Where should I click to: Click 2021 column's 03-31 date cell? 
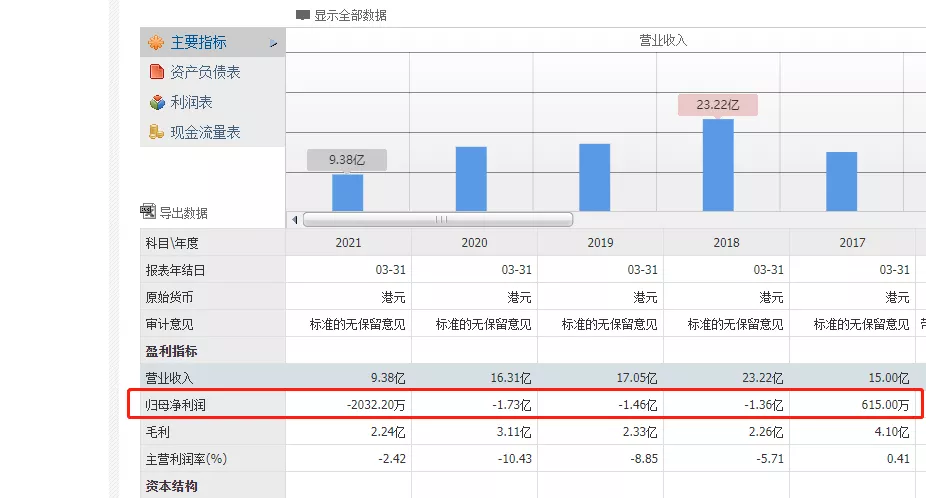pyautogui.click(x=348, y=270)
